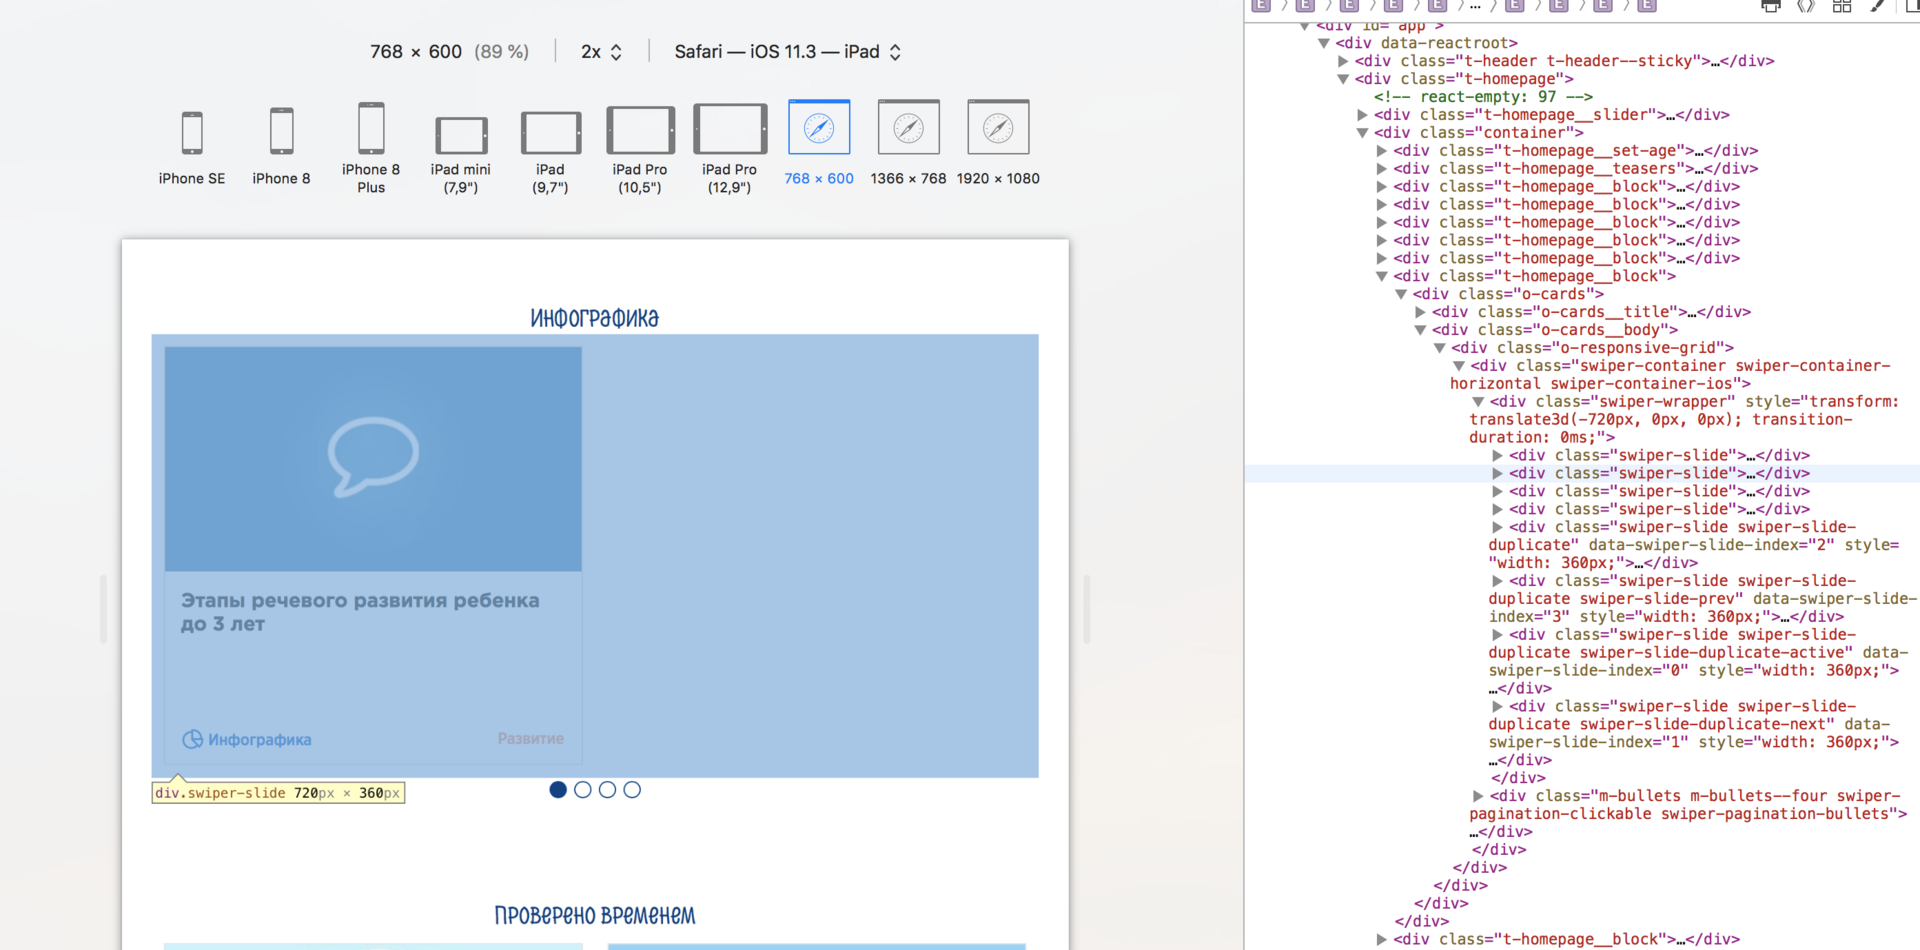Click the print styles icon in inspector toolbar
Screen dimensions: 1920x950
[1770, 6]
